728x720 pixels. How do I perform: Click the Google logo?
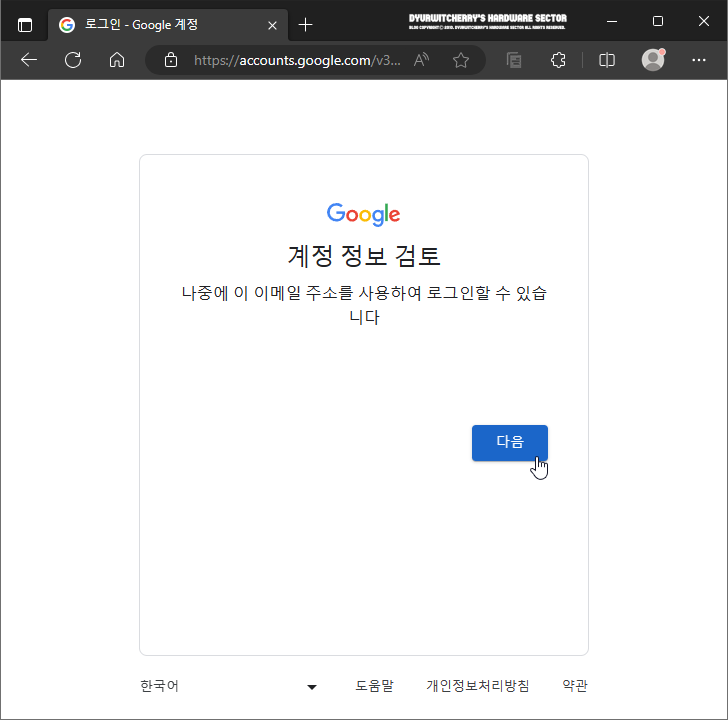(x=364, y=214)
